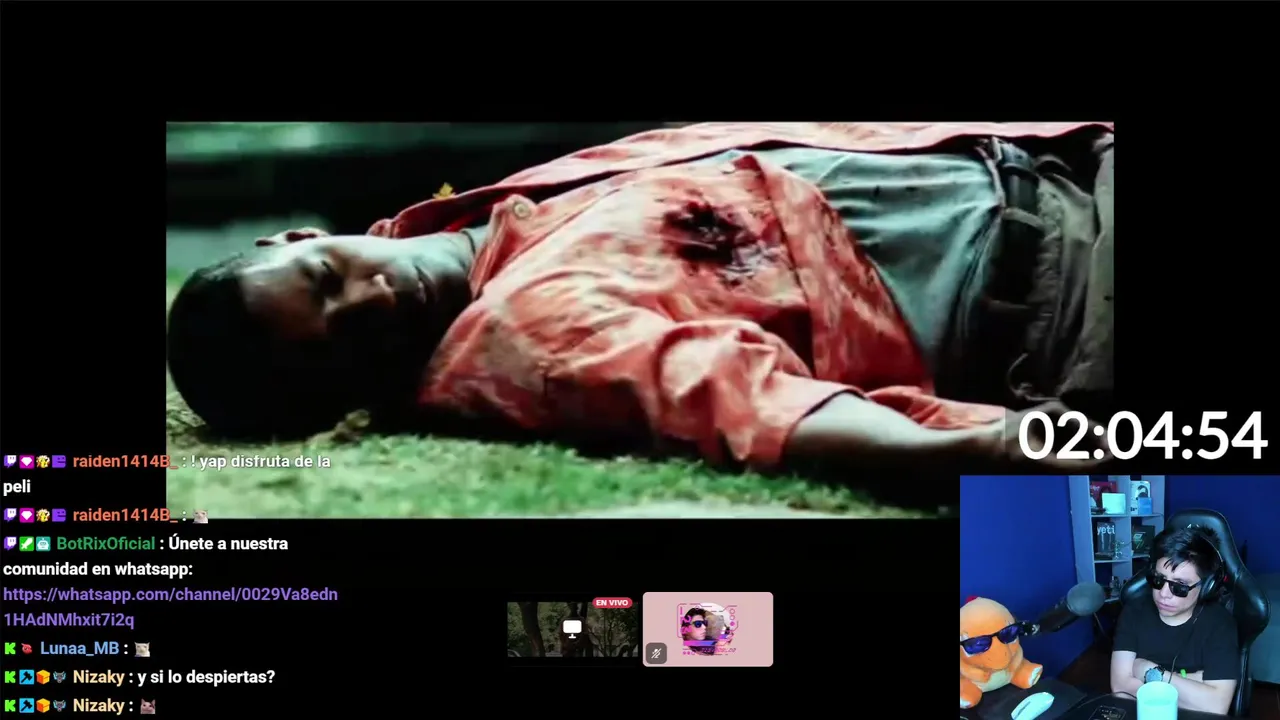The image size is (1280, 720).
Task: Click the red lips badge beside Lunaa_MB
Action: pos(27,649)
